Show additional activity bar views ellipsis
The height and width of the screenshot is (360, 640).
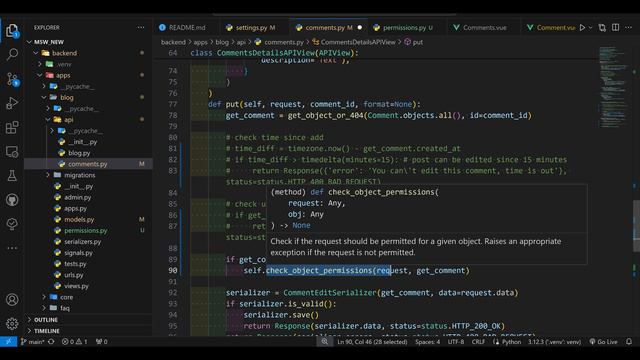12,248
